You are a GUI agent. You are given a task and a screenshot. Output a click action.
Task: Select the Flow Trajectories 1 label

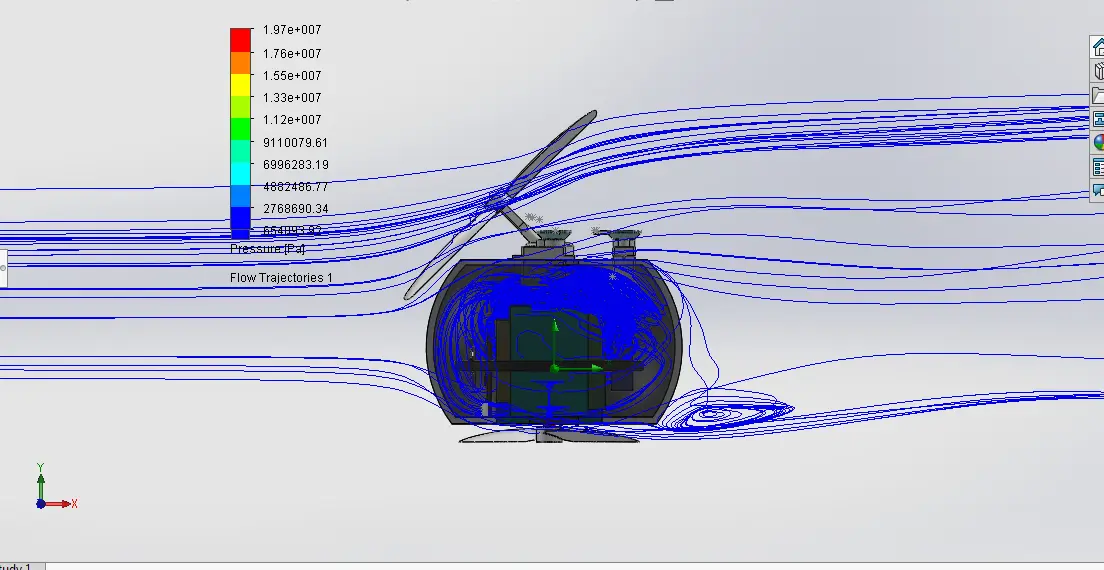(281, 278)
